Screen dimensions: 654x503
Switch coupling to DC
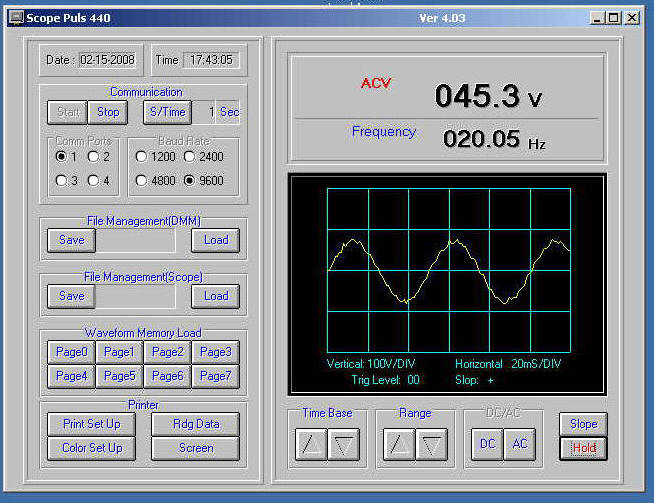pyautogui.click(x=487, y=445)
